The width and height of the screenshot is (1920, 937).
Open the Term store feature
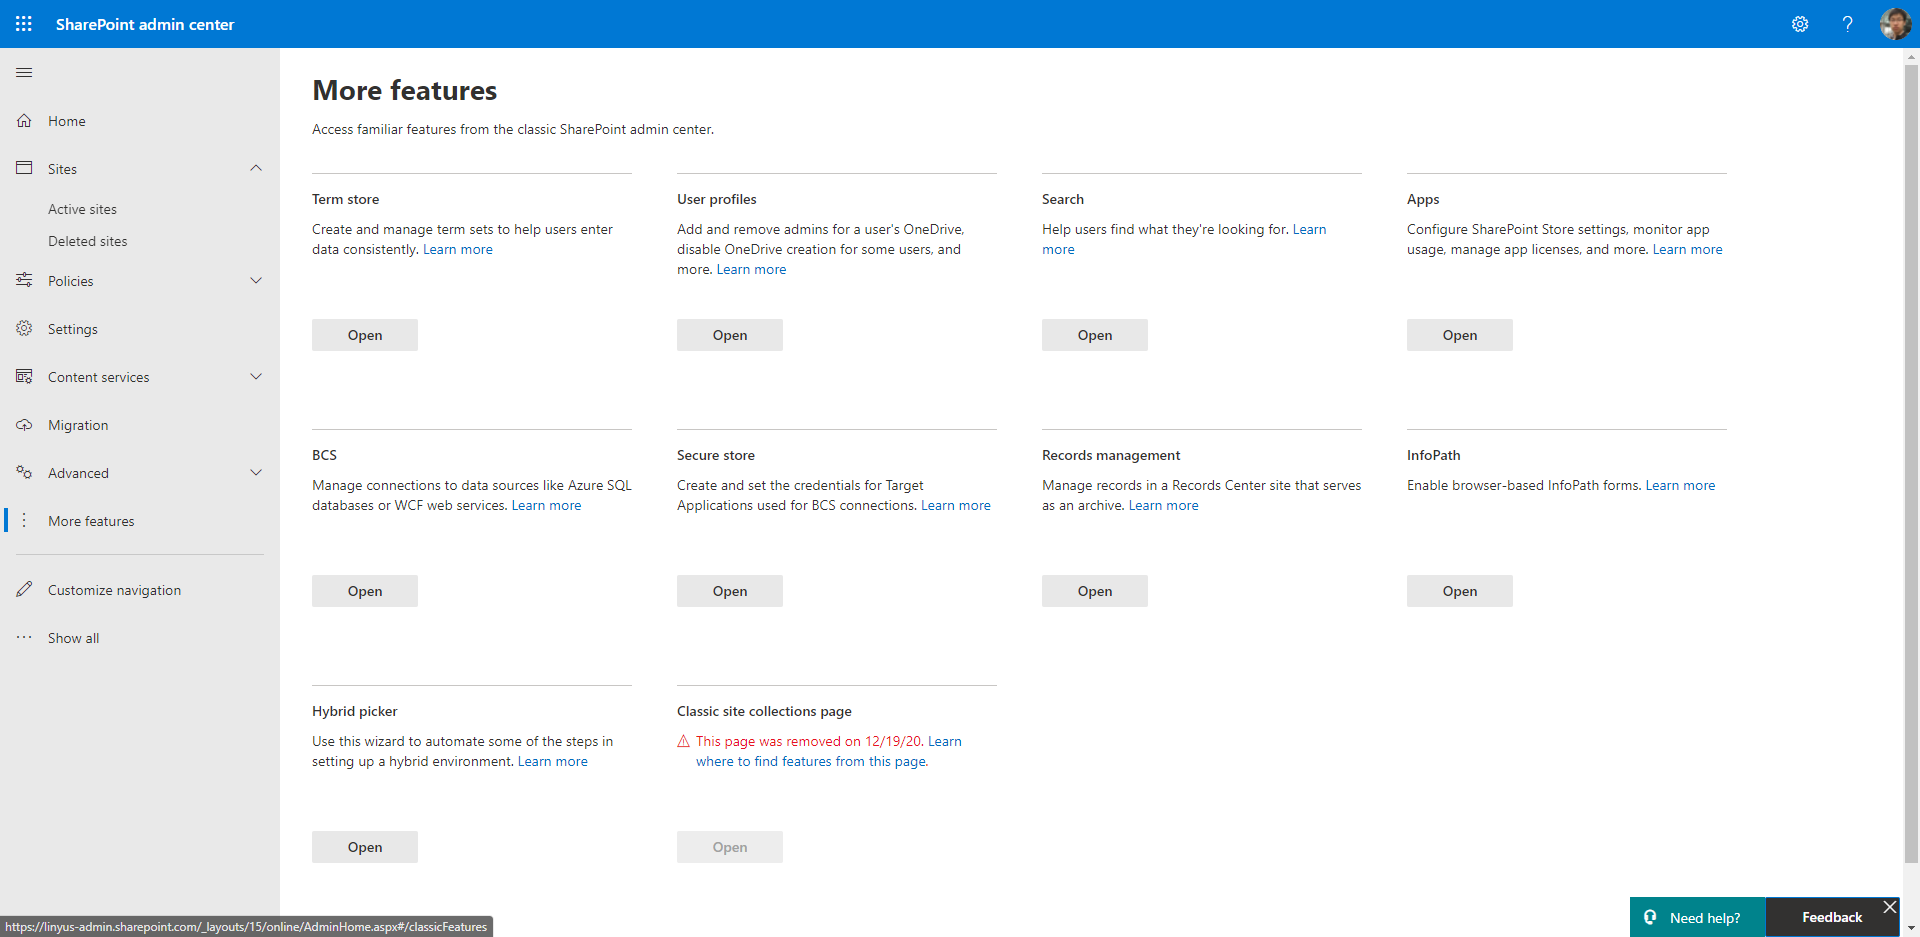click(364, 334)
